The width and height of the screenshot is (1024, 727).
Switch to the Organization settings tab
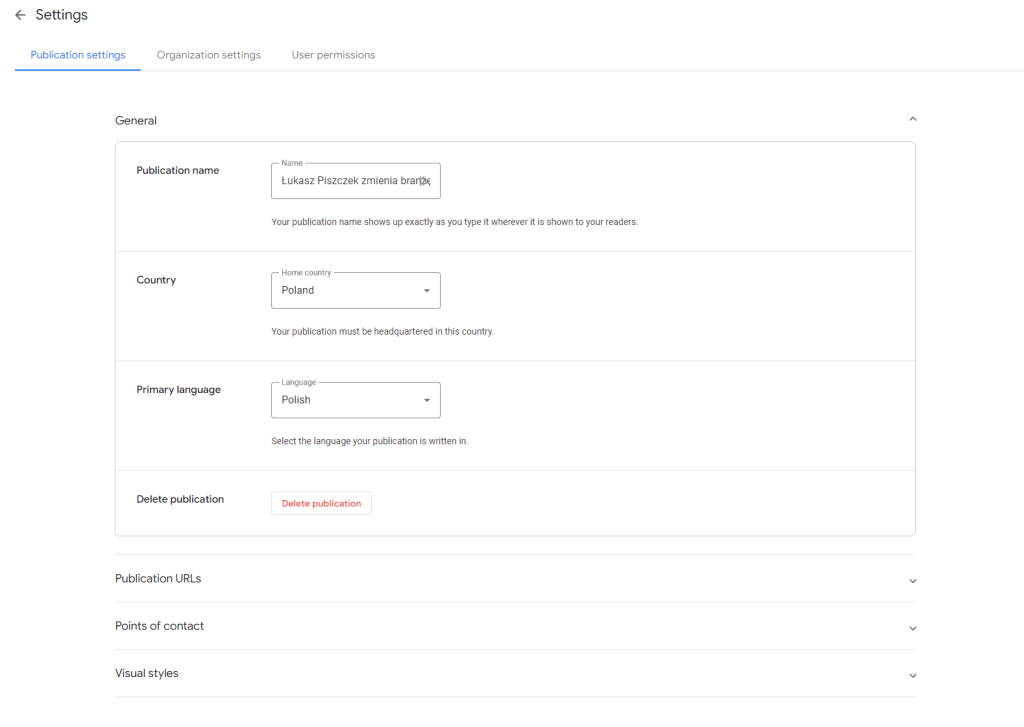point(208,55)
